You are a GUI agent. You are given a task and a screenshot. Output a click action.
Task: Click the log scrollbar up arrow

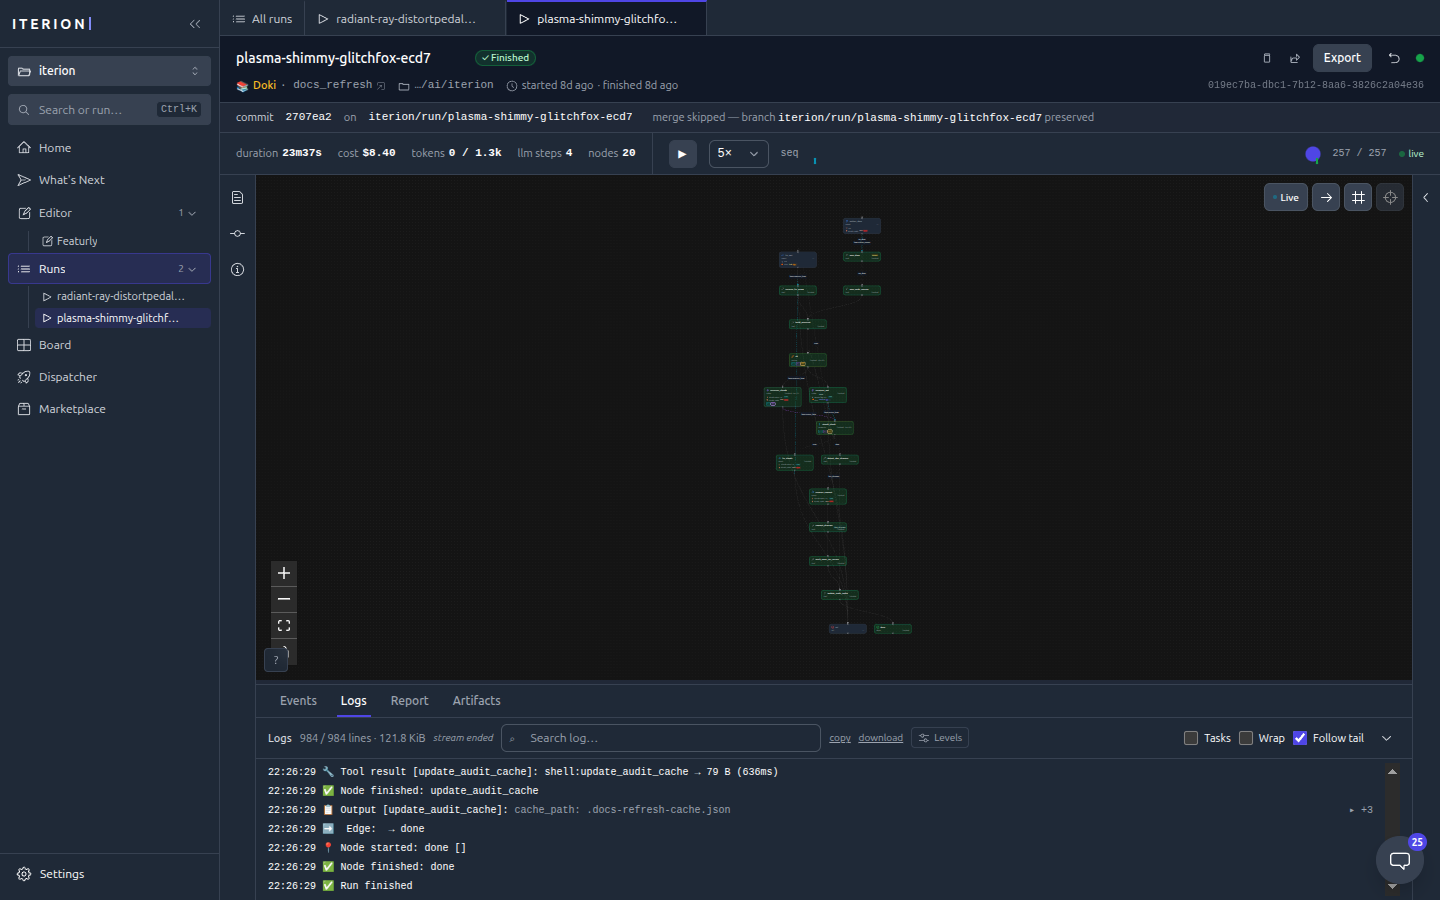pyautogui.click(x=1392, y=772)
